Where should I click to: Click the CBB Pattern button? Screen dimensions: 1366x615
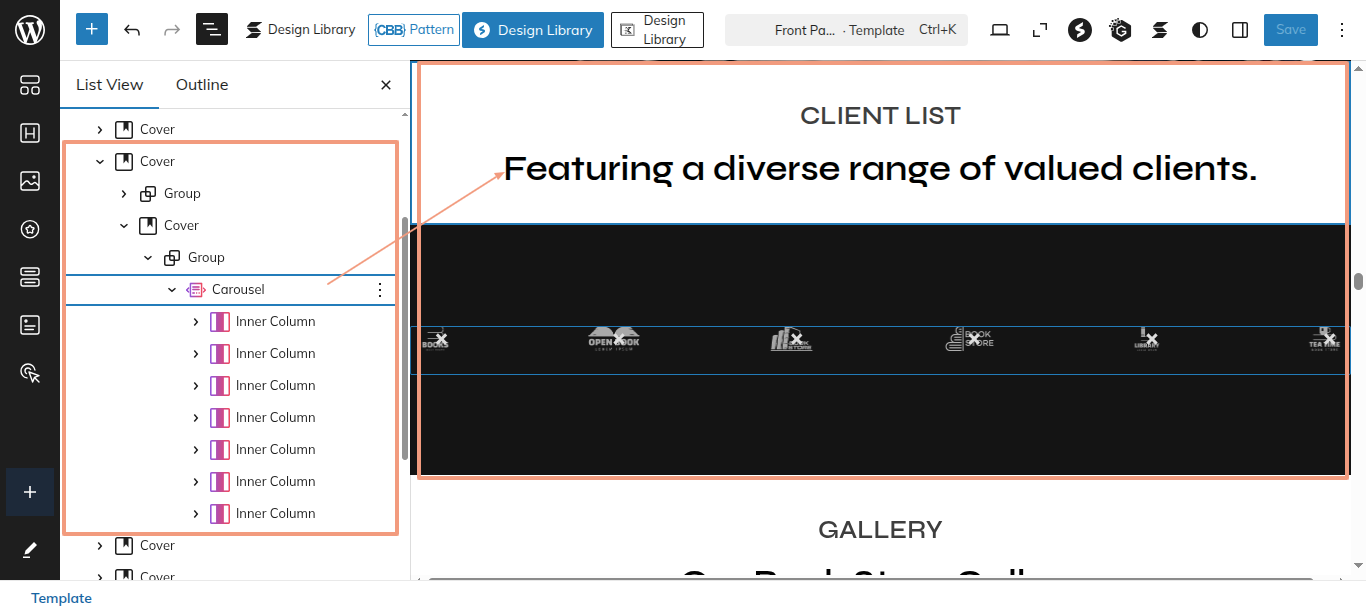[414, 30]
